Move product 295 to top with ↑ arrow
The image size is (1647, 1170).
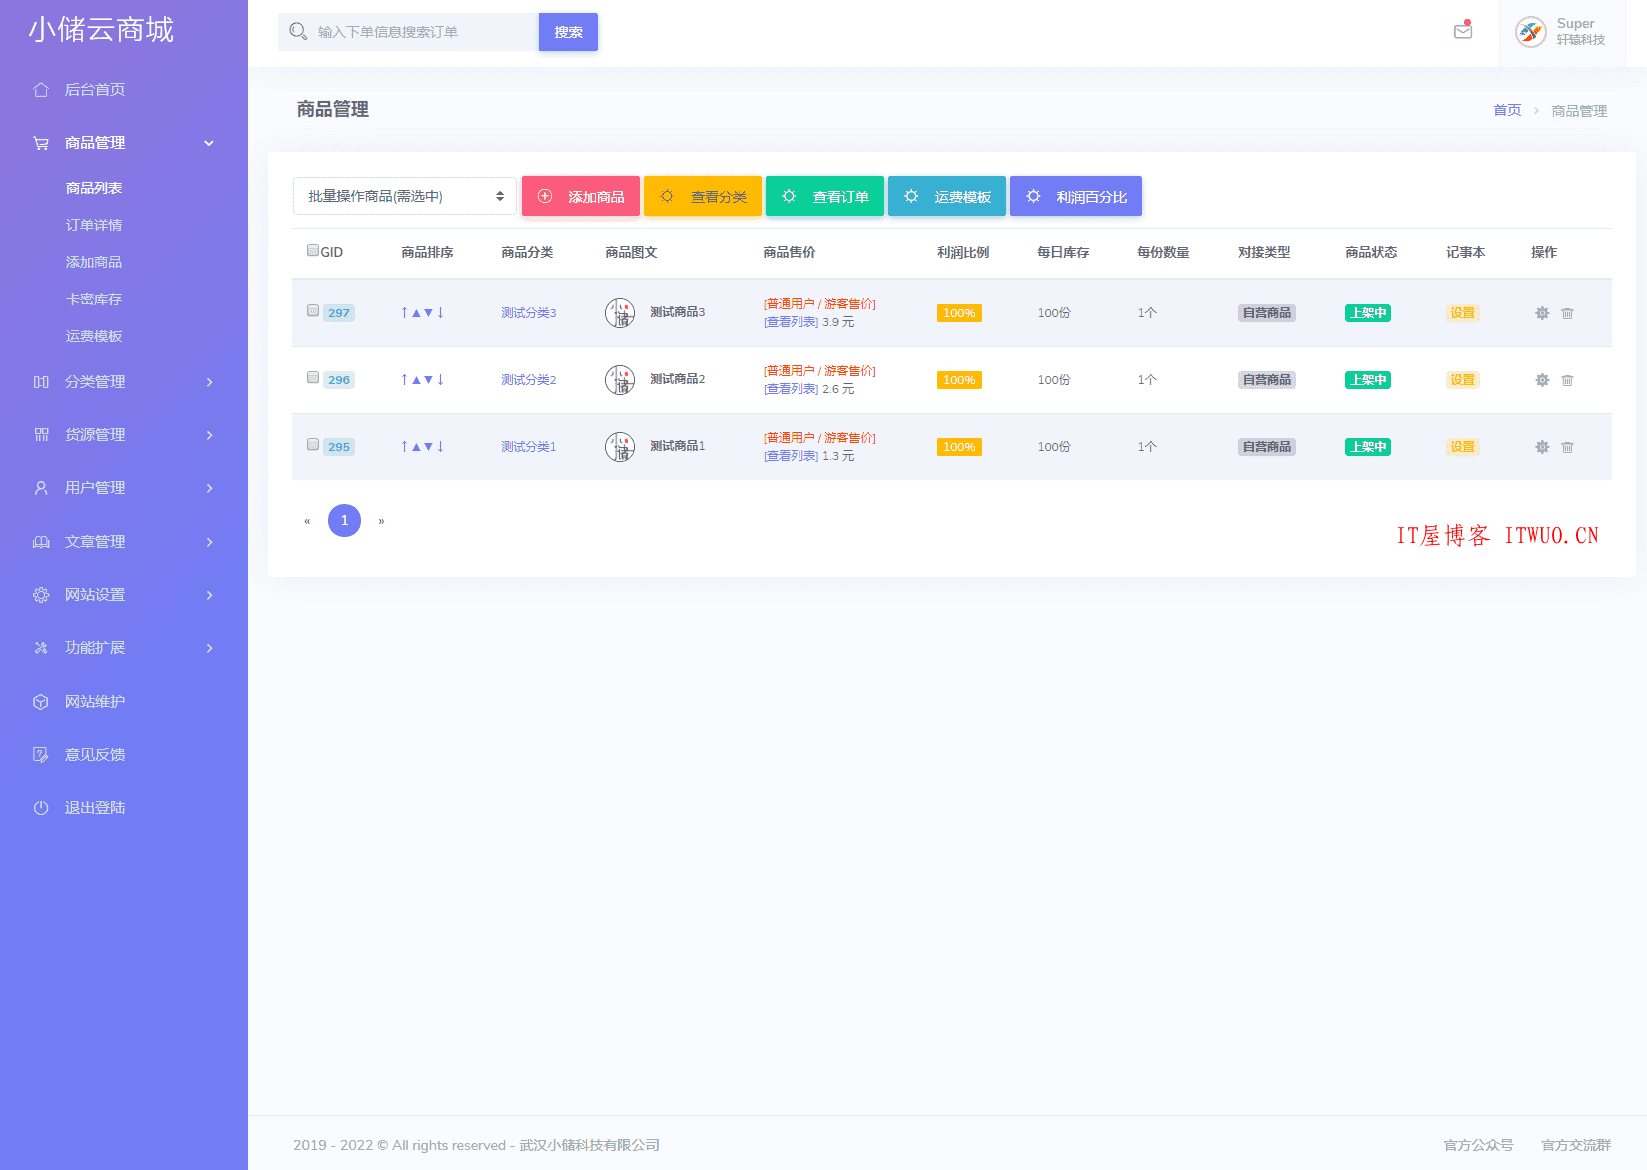click(x=404, y=446)
